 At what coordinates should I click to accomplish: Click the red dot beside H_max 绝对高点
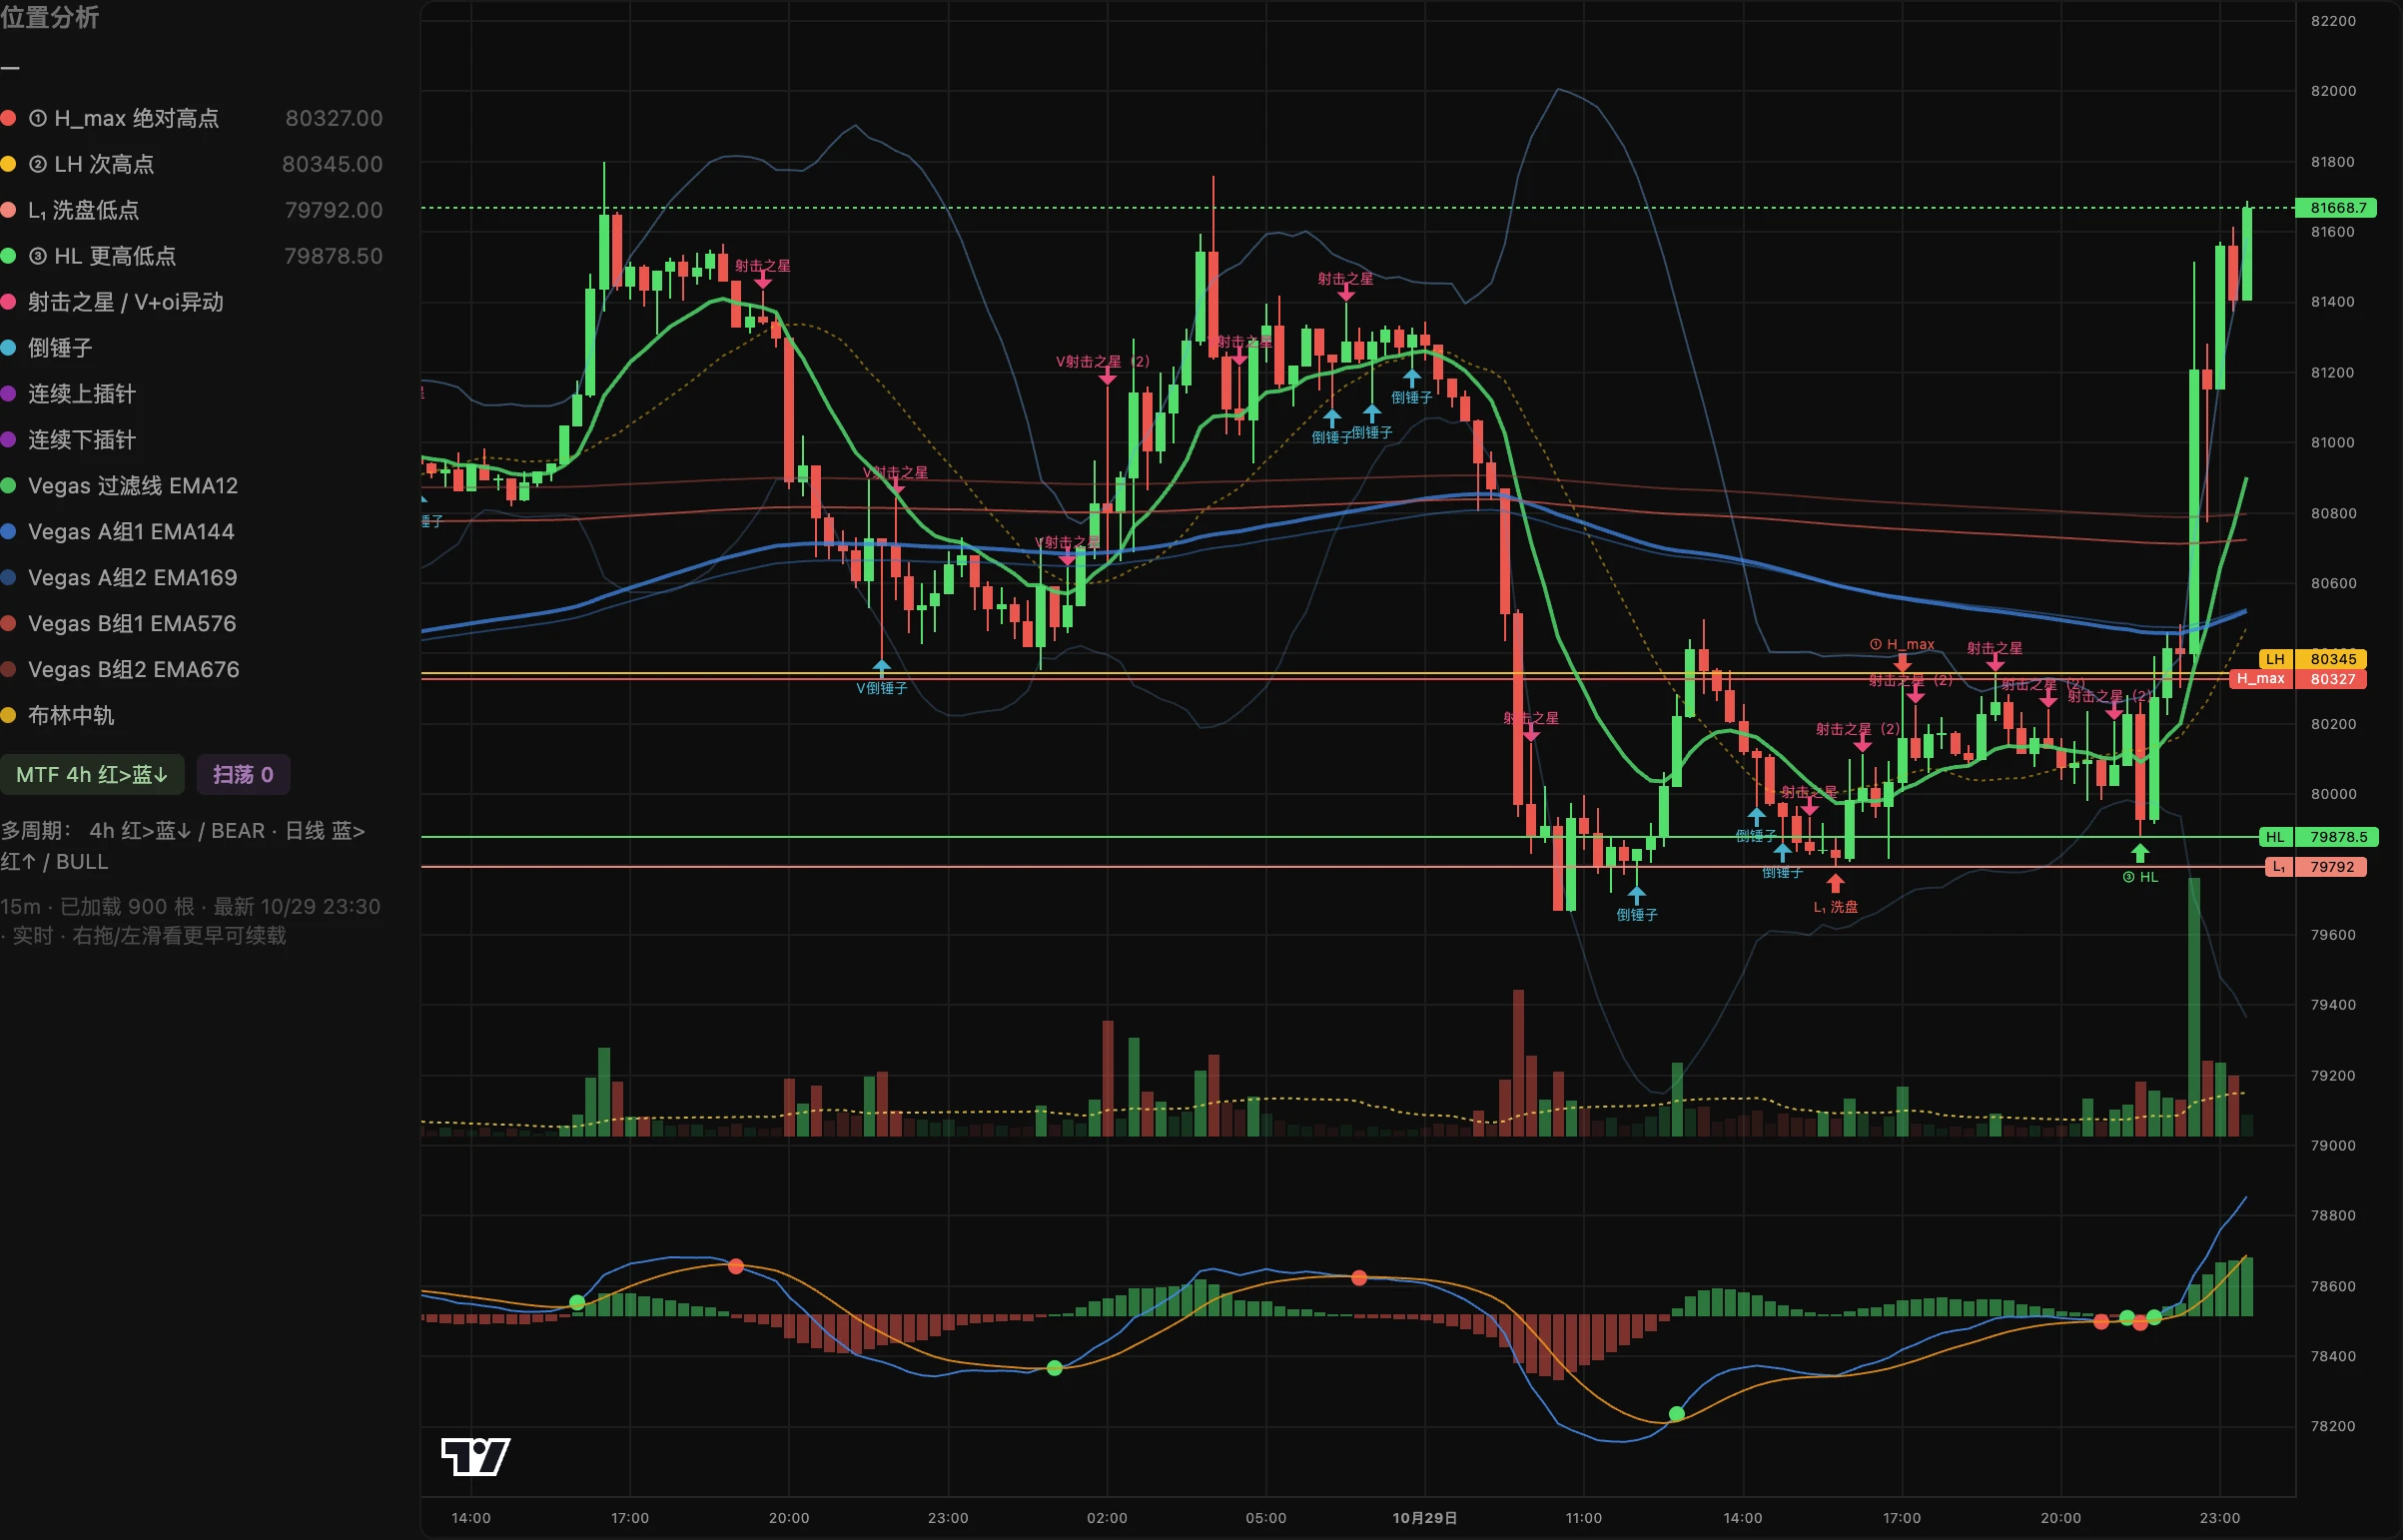pyautogui.click(x=8, y=118)
